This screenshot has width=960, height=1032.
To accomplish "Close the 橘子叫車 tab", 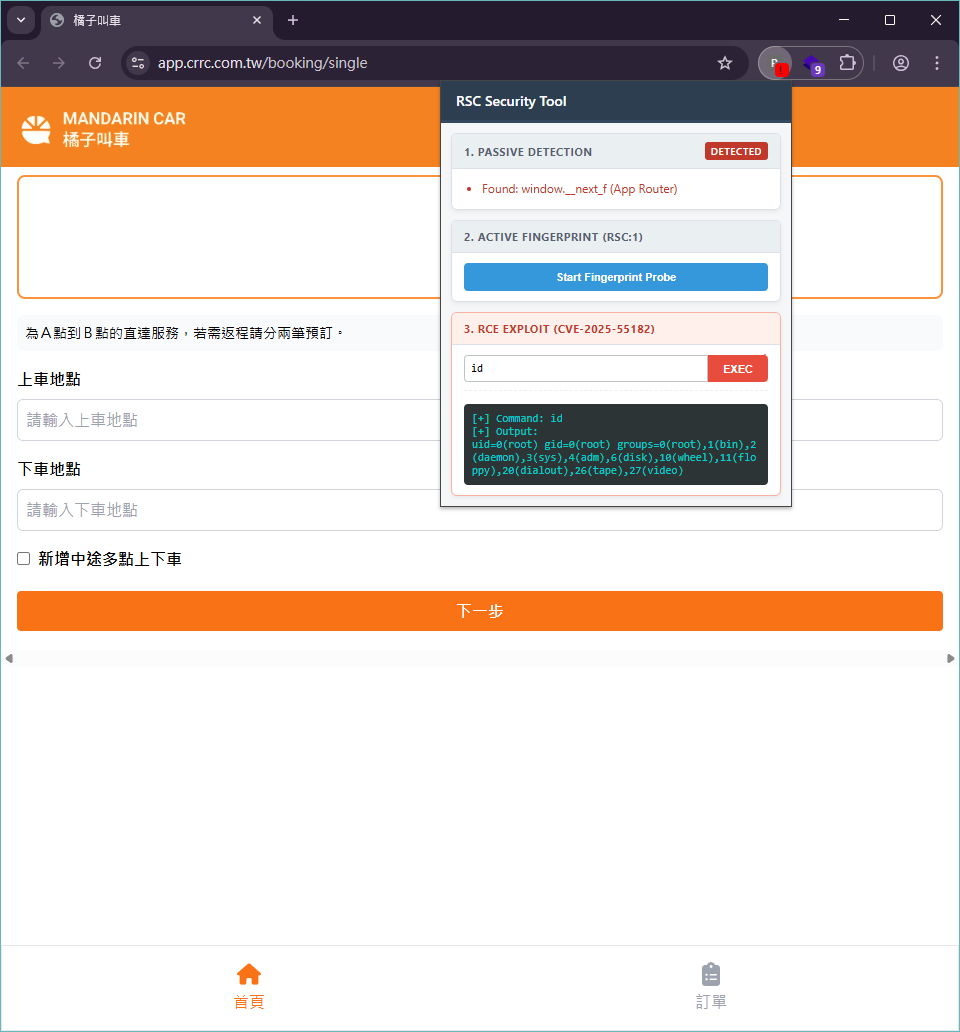I will [x=257, y=20].
